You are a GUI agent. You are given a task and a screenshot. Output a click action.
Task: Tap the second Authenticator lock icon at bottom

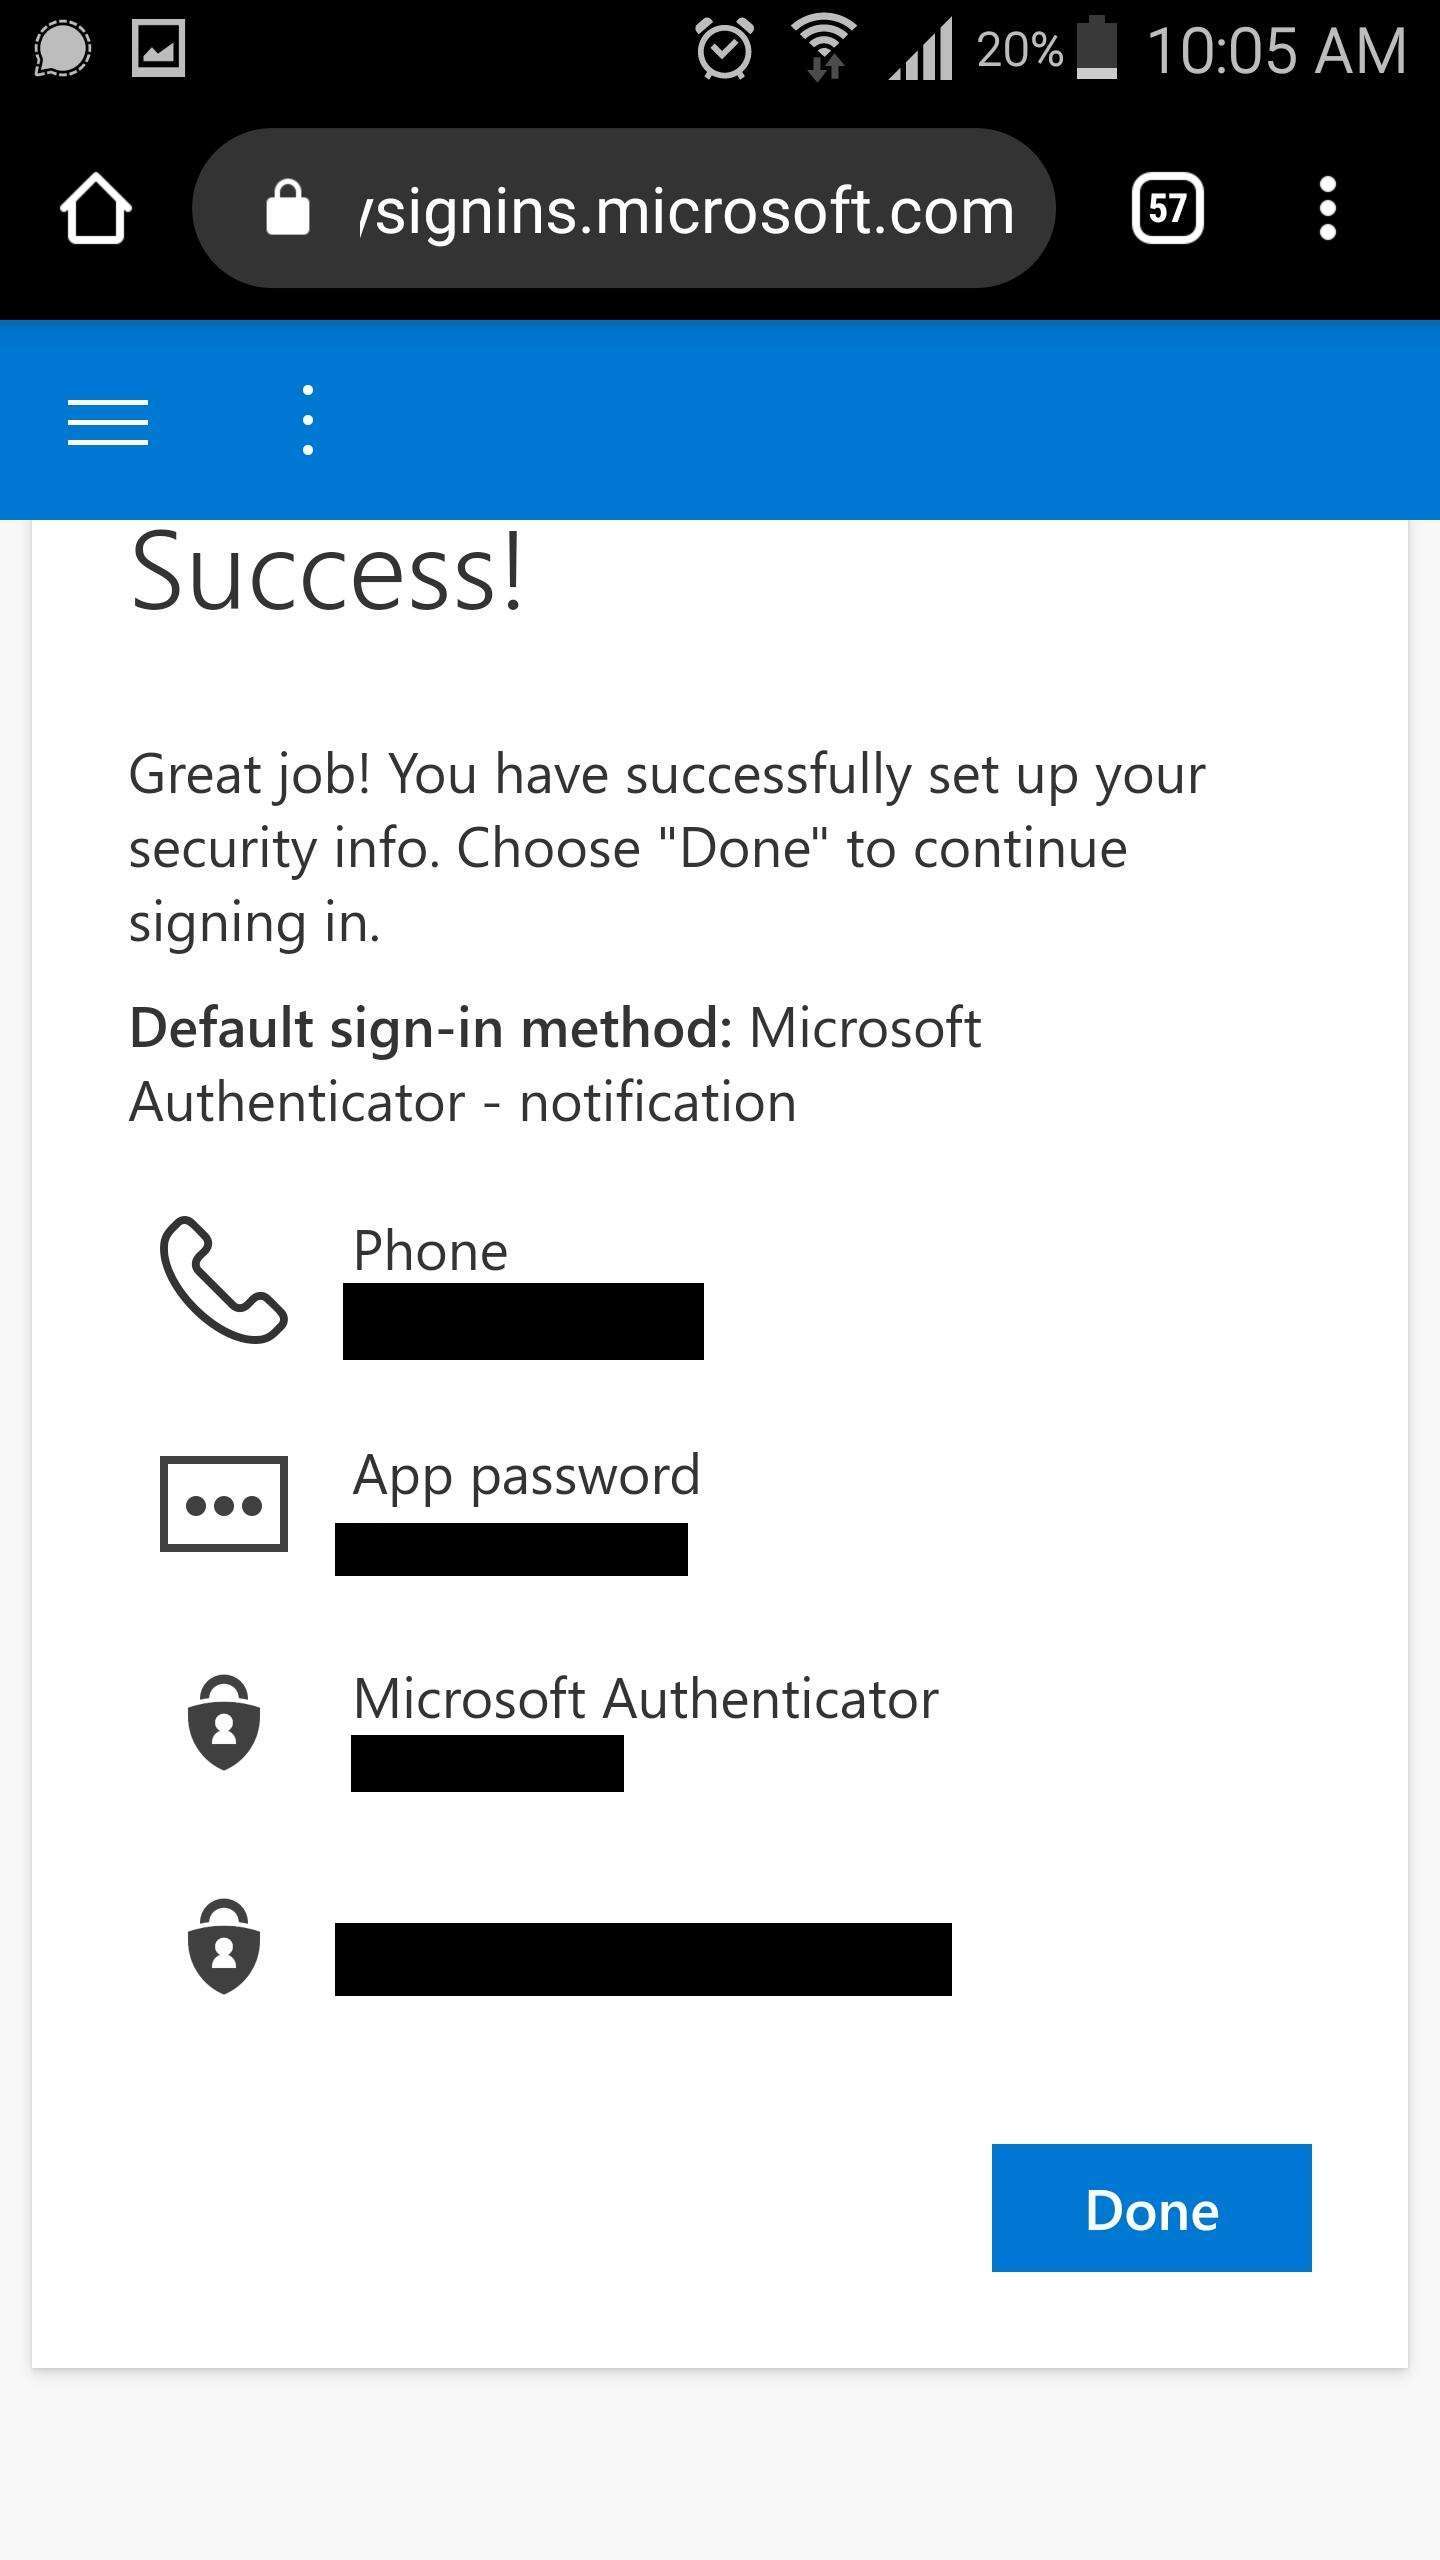tap(224, 1946)
